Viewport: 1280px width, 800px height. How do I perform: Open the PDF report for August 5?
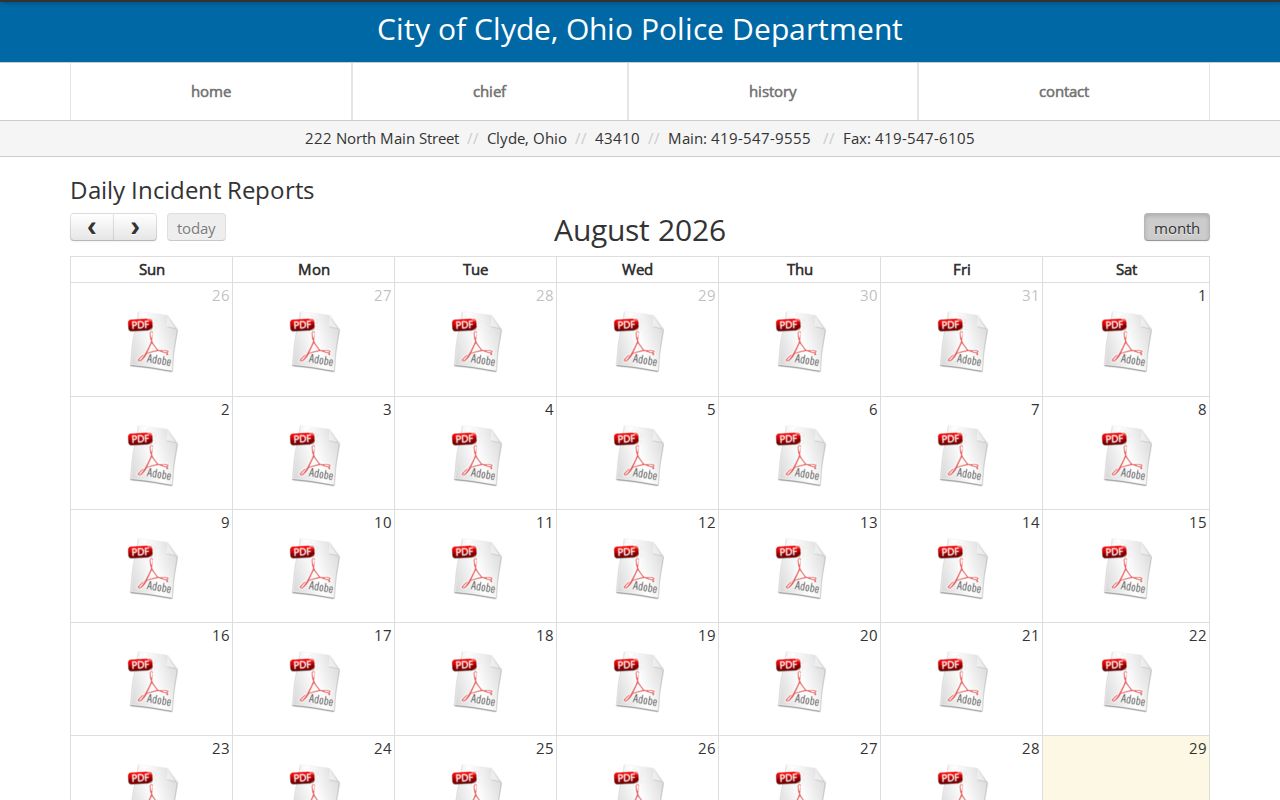(638, 456)
